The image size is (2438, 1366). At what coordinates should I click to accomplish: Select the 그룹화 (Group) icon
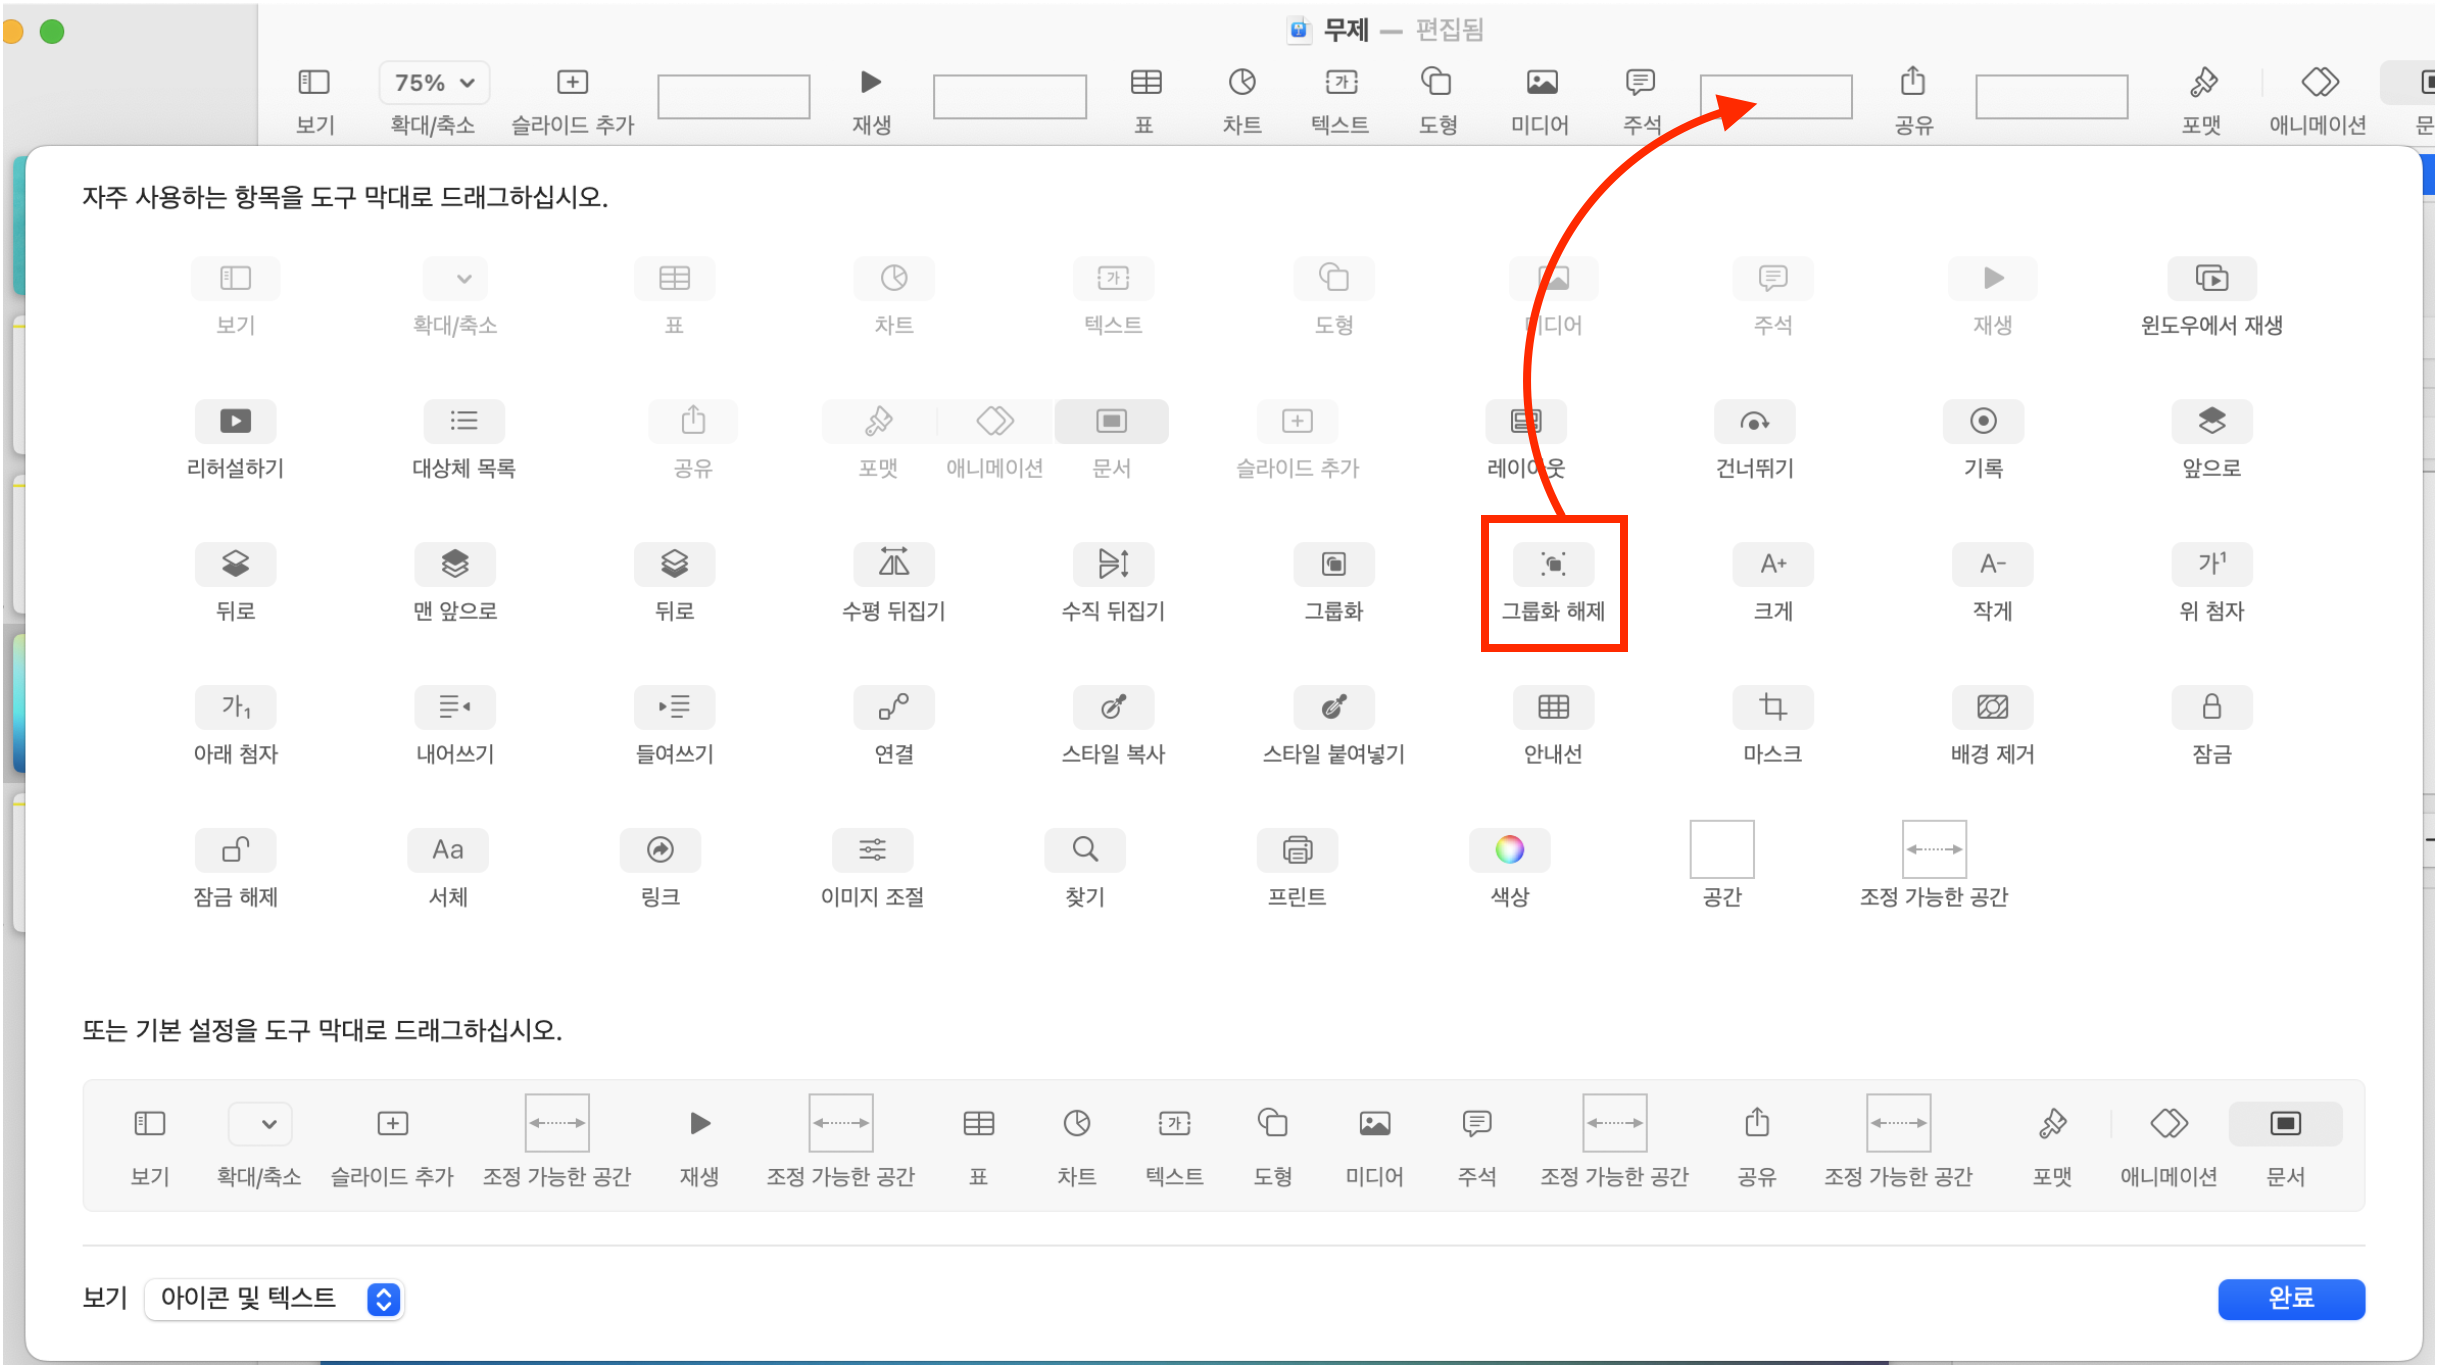click(x=1333, y=565)
